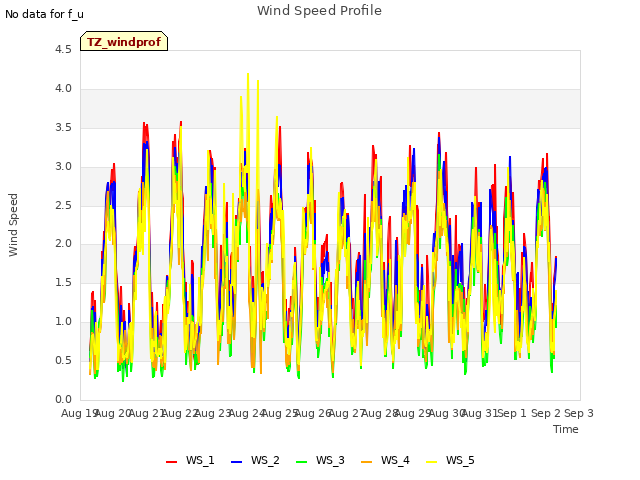Image resolution: width=640 pixels, height=480 pixels.
Task: Click the 3.0 y-axis tick label
Action: (x=63, y=167)
